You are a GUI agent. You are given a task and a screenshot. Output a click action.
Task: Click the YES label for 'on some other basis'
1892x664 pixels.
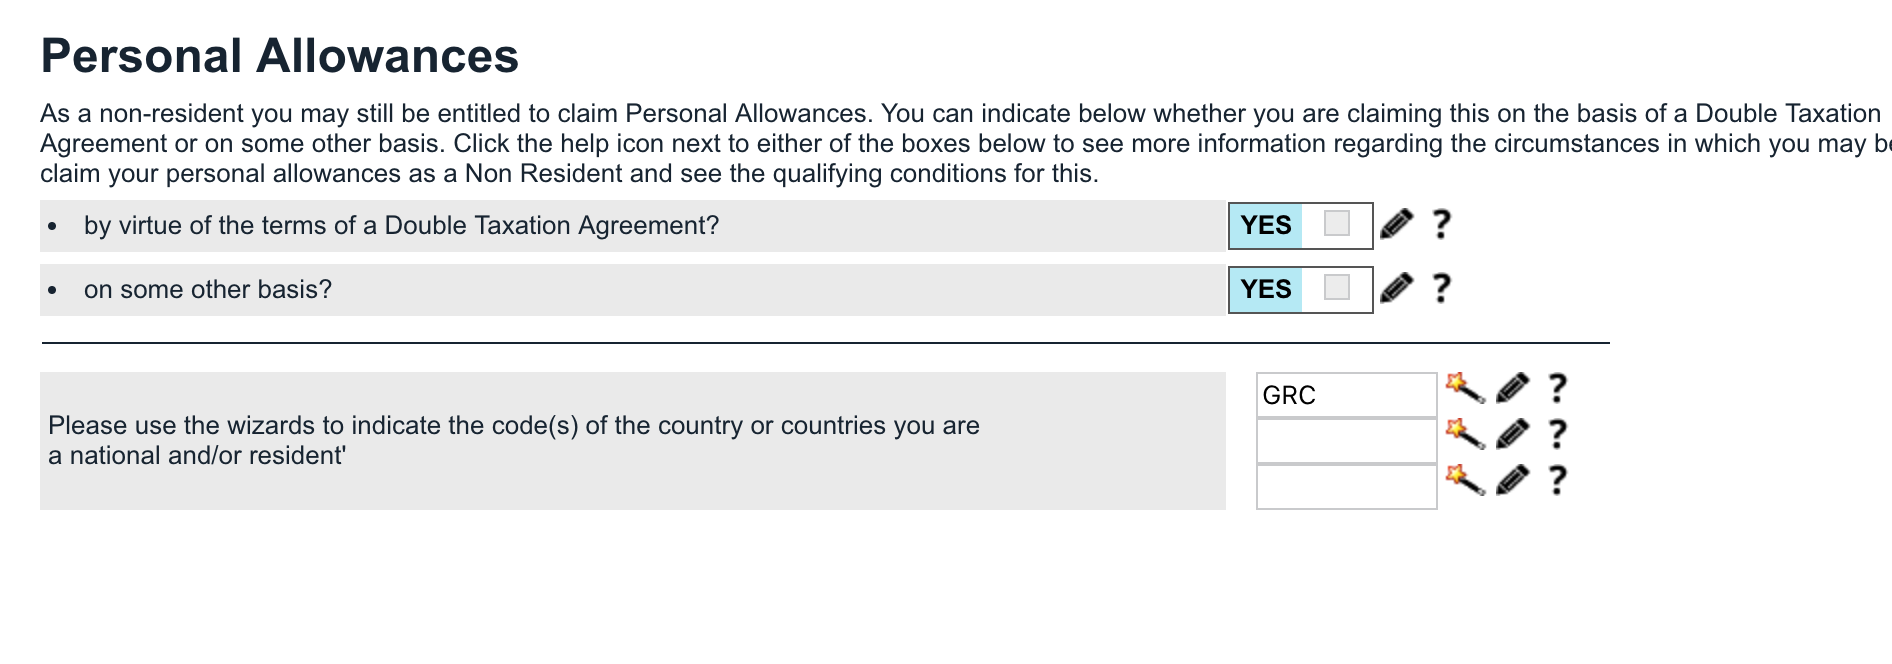pos(1266,289)
